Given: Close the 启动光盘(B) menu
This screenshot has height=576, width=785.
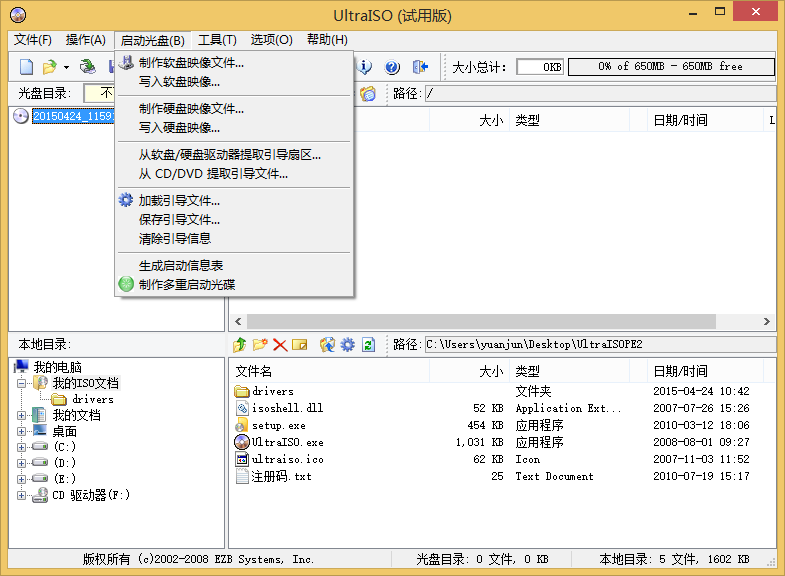Looking at the screenshot, I should click(153, 41).
